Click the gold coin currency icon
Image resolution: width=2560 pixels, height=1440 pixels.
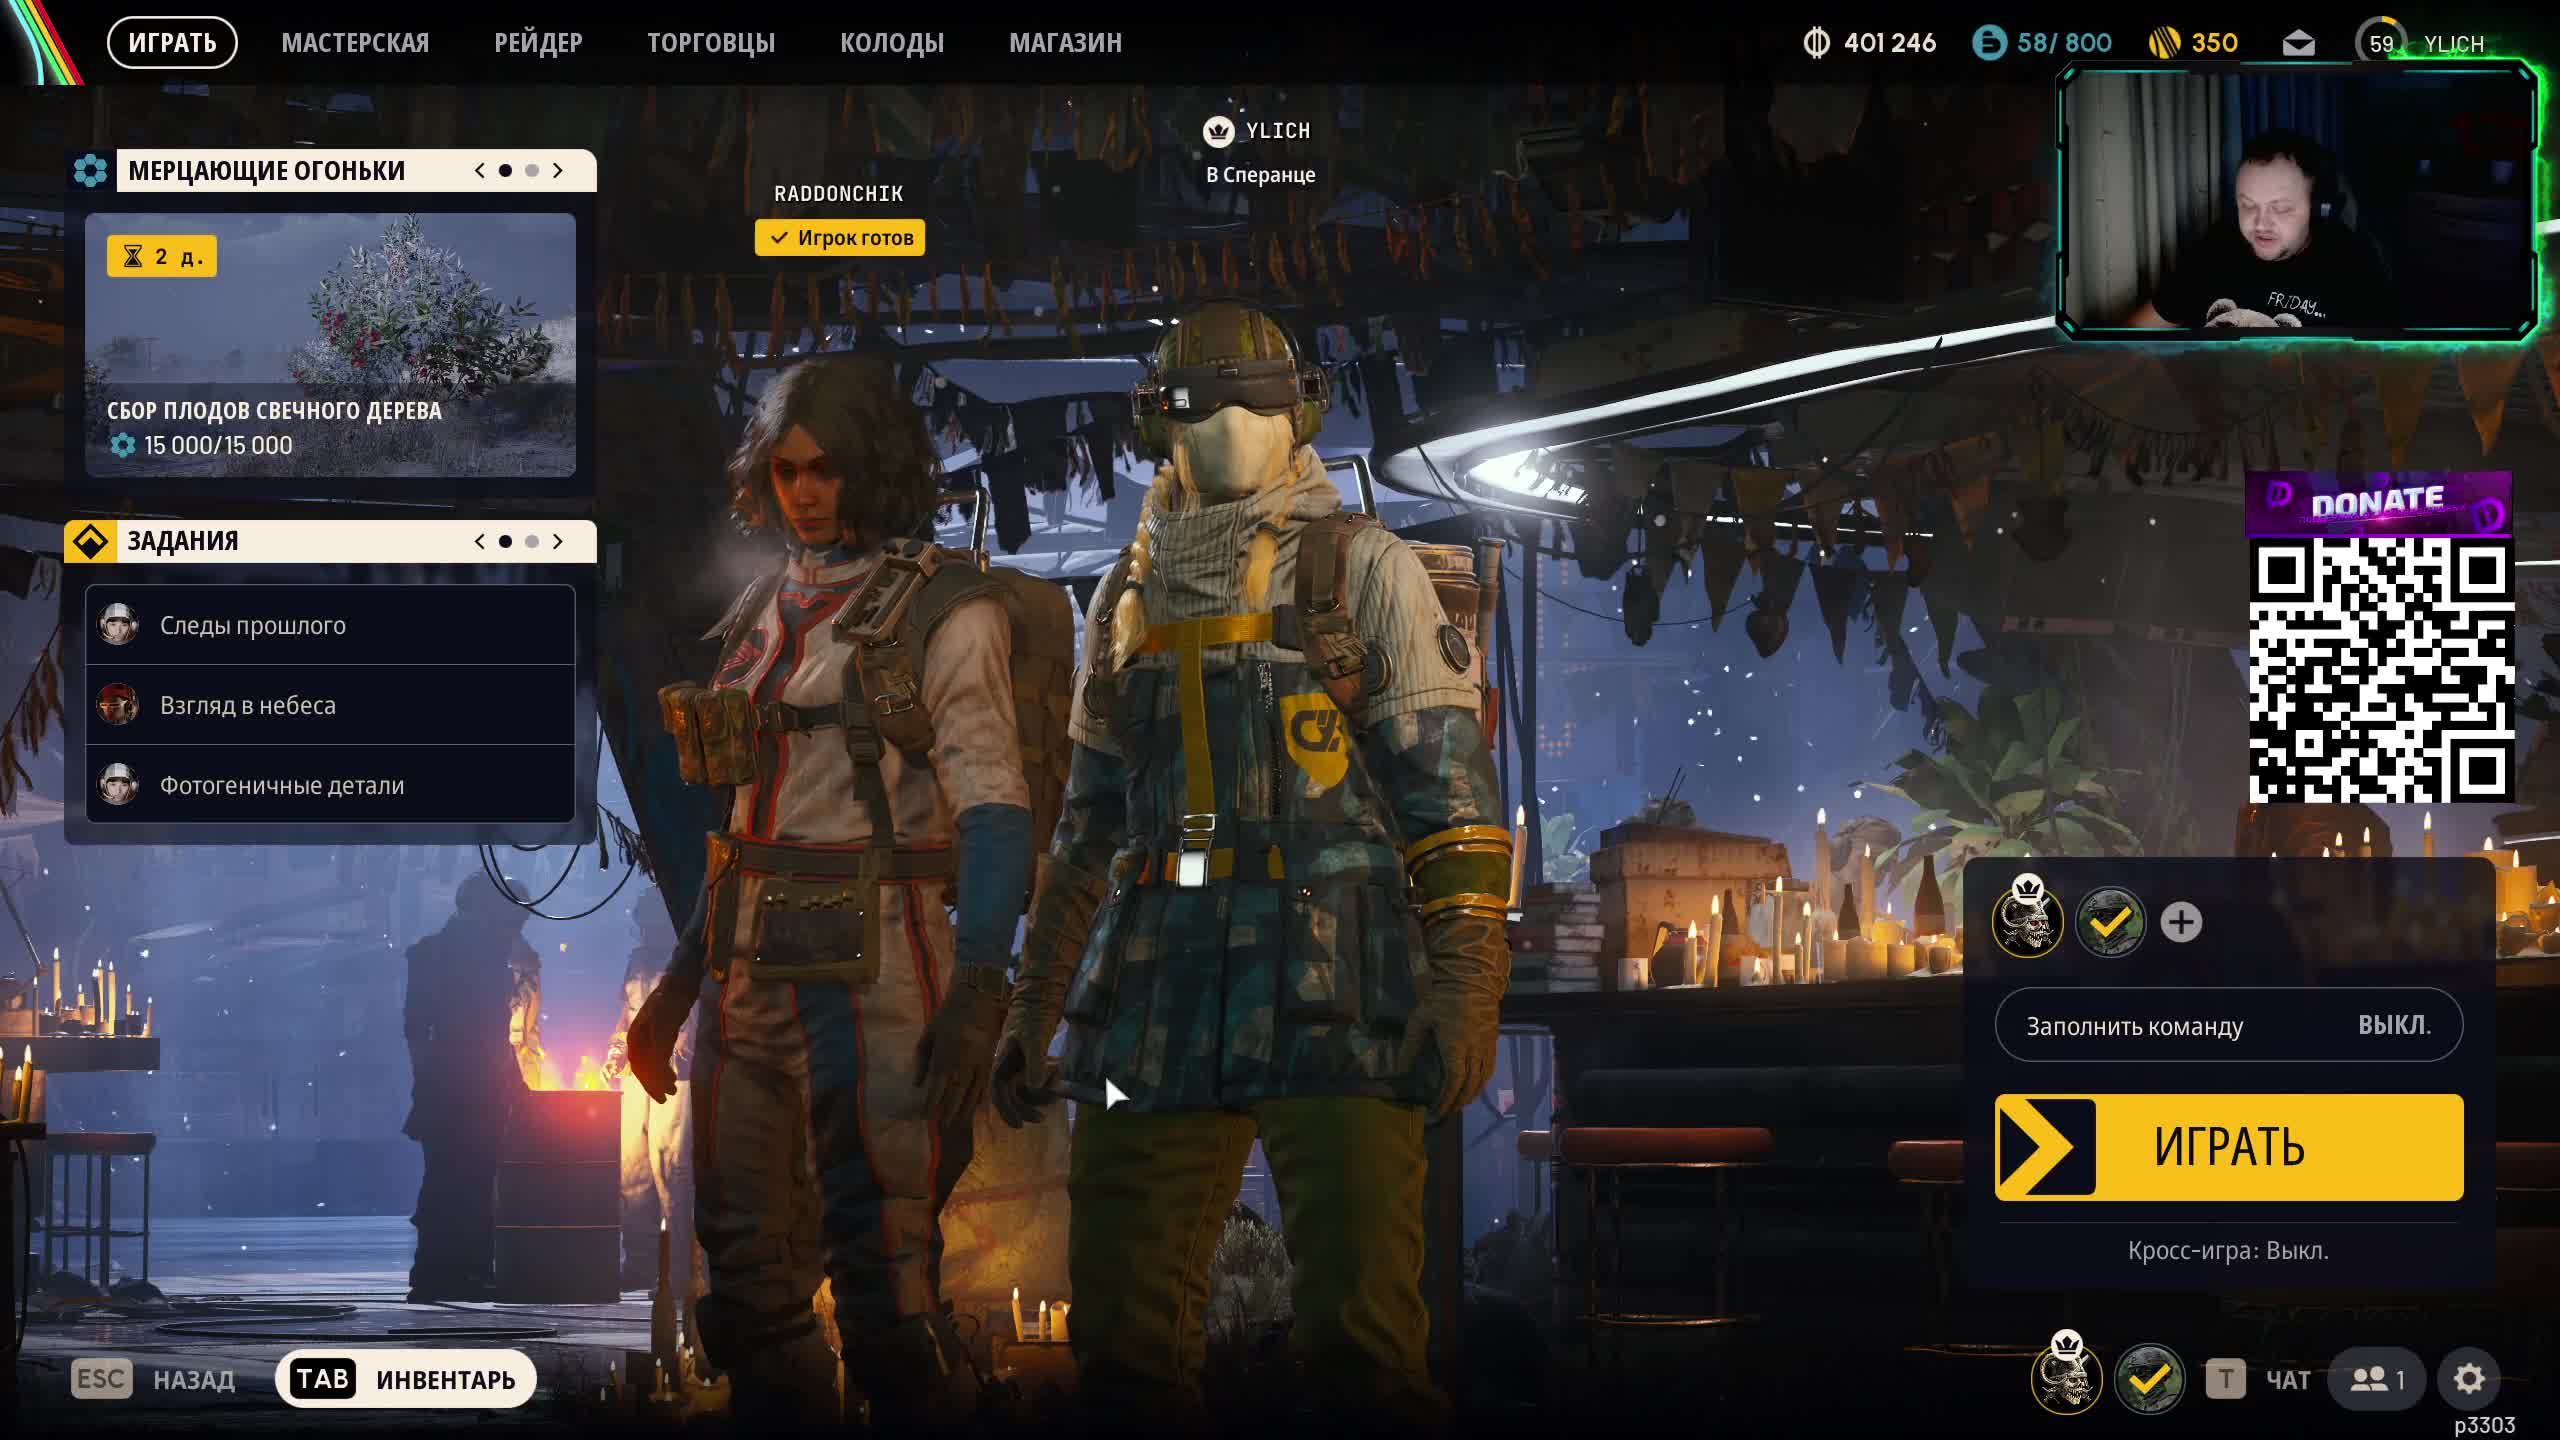click(2163, 43)
